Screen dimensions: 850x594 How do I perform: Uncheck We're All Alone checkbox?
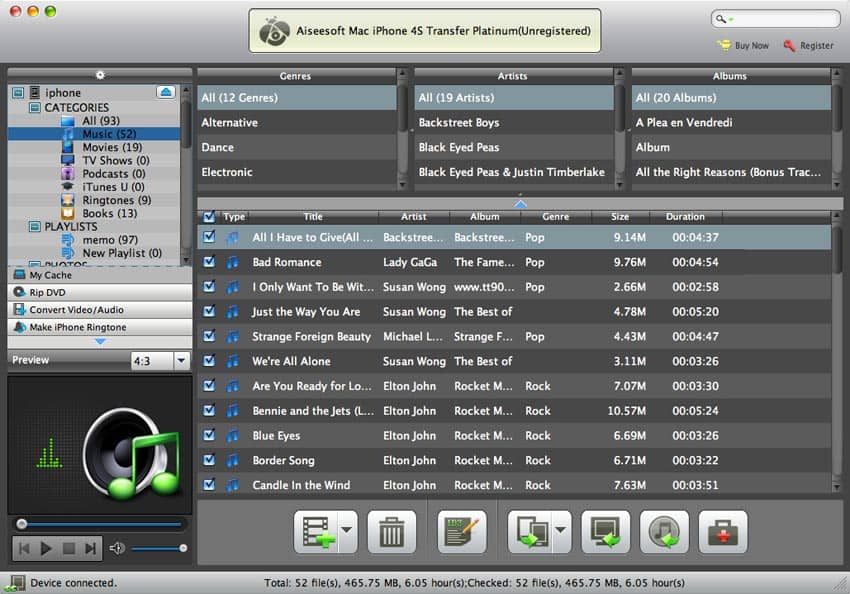tap(209, 360)
